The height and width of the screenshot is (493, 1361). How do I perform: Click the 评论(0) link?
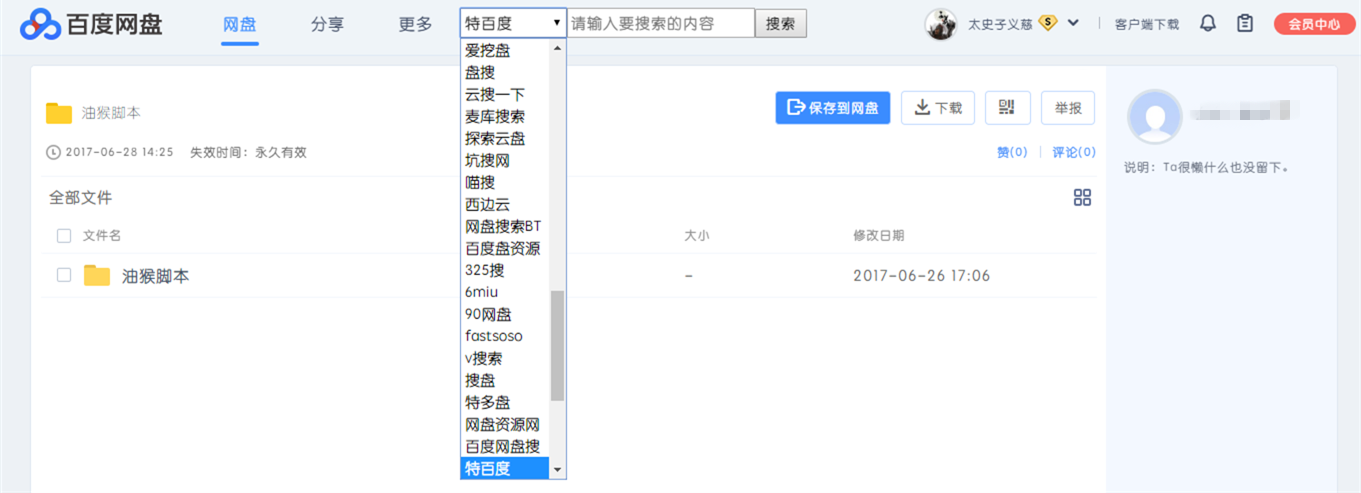1074,153
